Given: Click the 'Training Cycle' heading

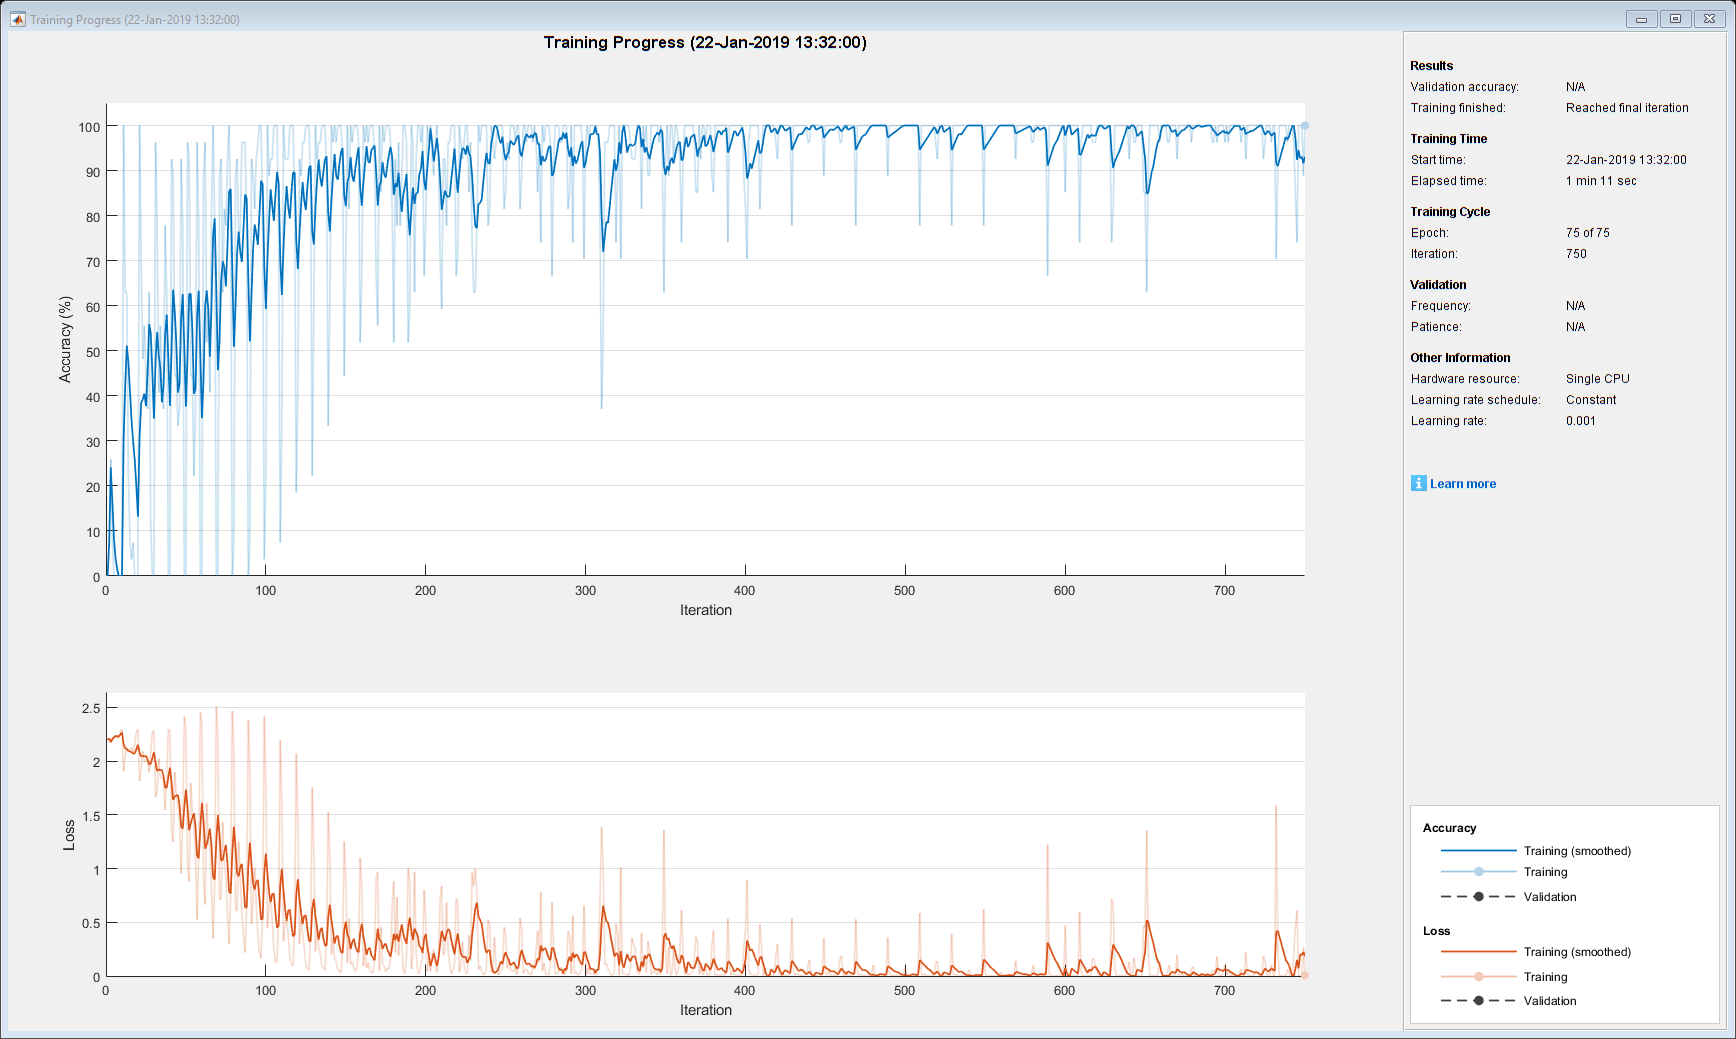Looking at the screenshot, I should coord(1450,212).
